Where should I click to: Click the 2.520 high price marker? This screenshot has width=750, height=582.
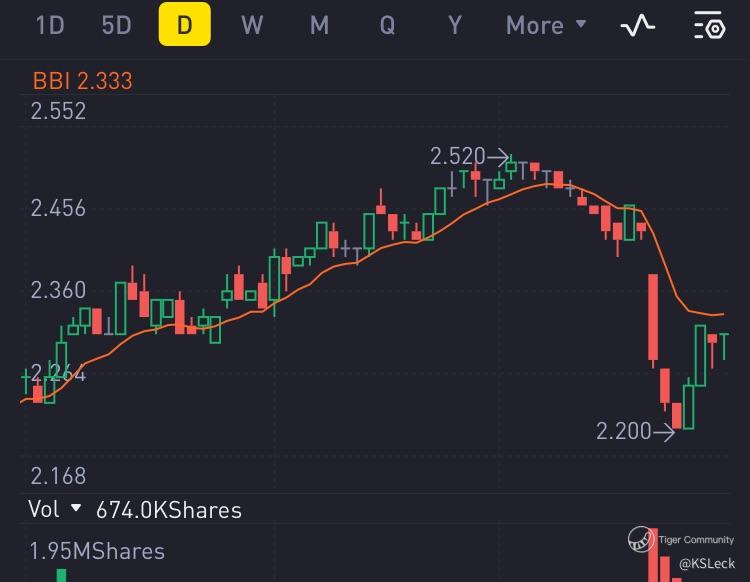click(457, 156)
